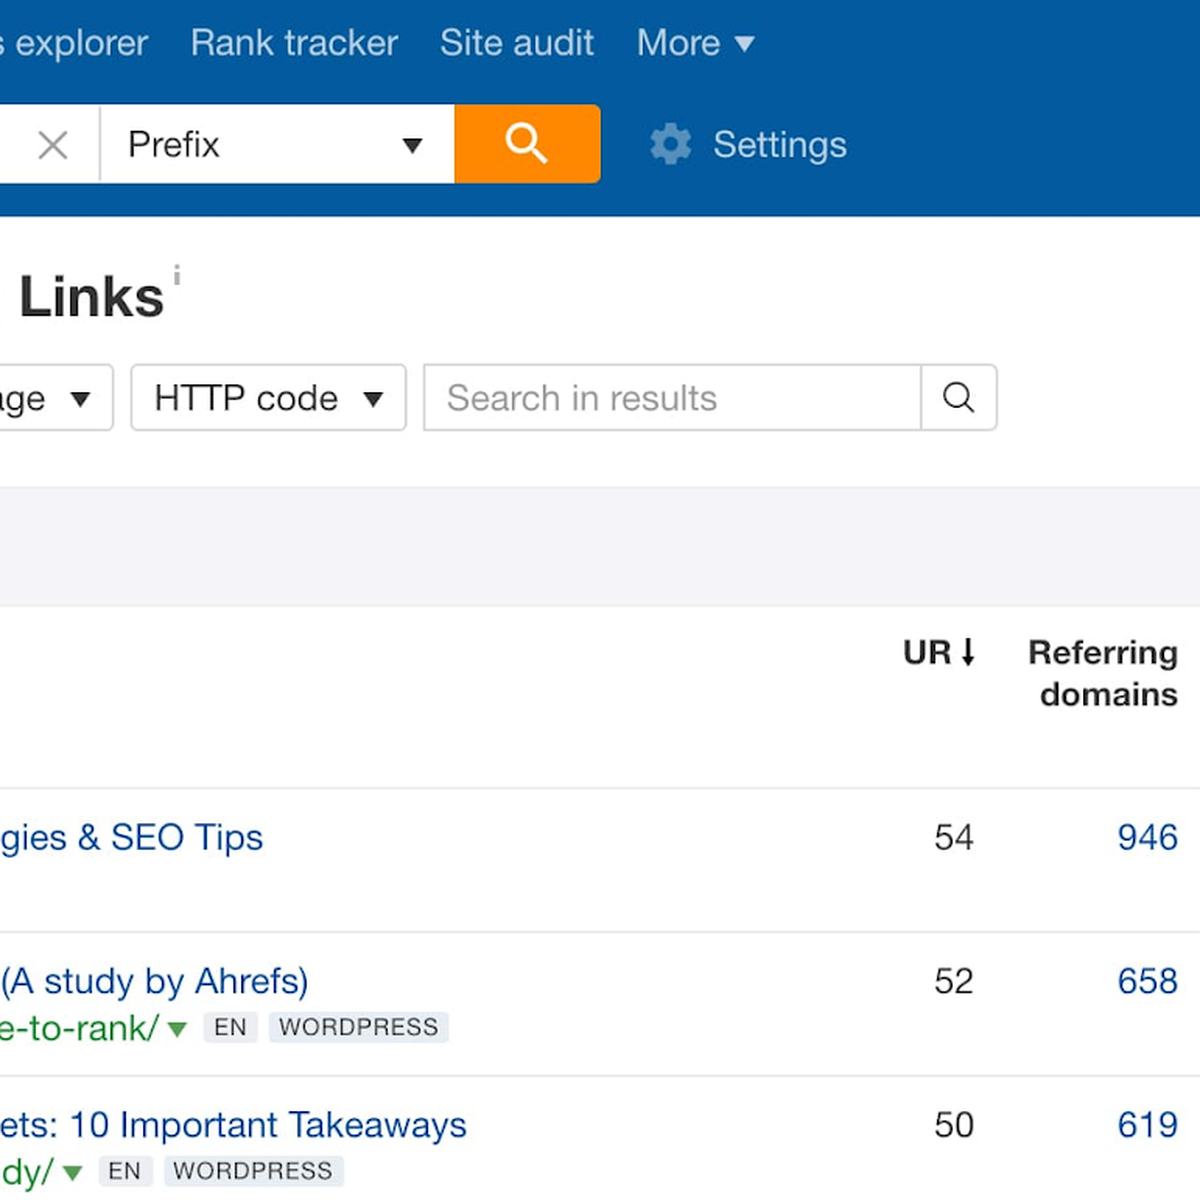
Task: Open the 946 referring domains link
Action: point(1147,837)
